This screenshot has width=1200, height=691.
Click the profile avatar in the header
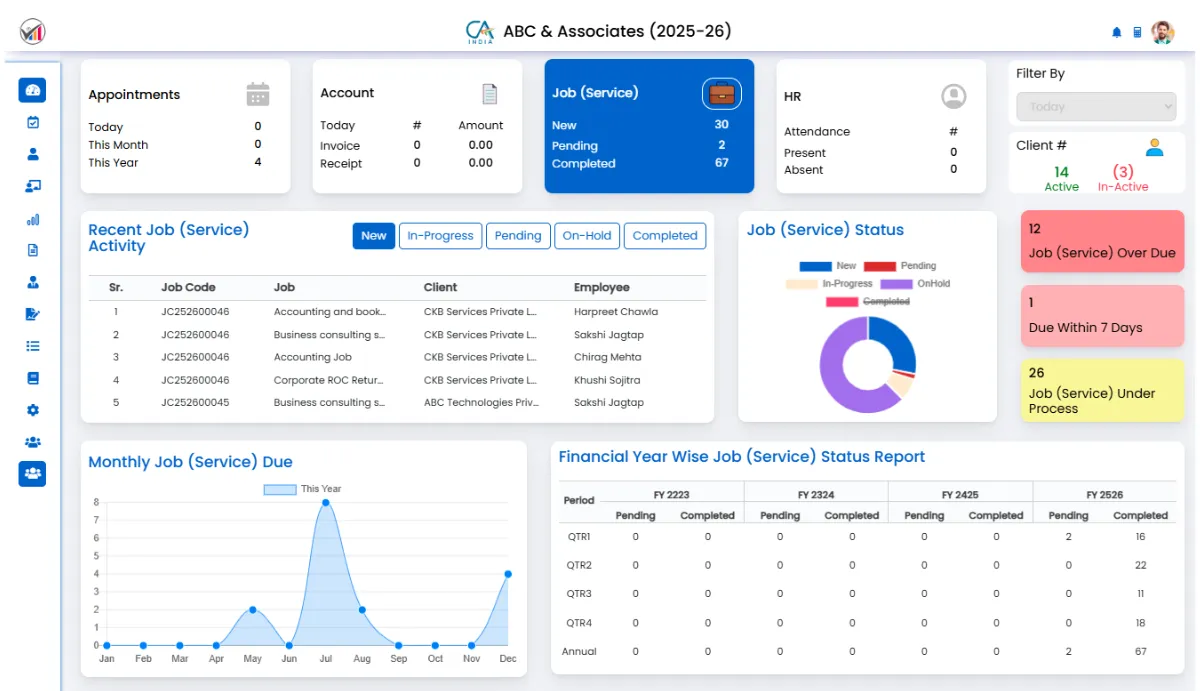1163,30
